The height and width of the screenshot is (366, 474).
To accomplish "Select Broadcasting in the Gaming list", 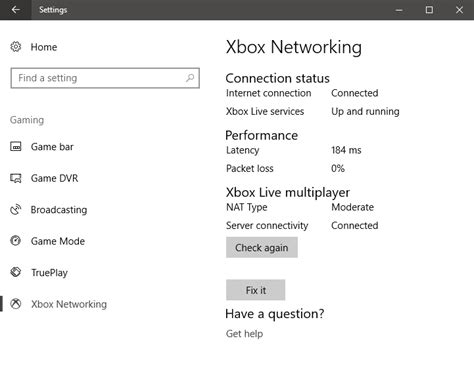I will [59, 210].
